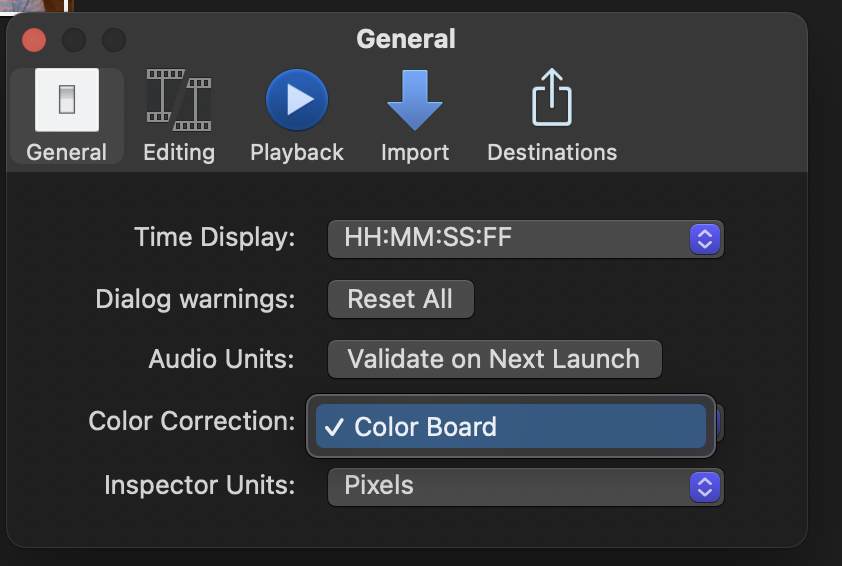Click the blue Playback play icon
Screen dimensions: 842x566
[x=297, y=100]
